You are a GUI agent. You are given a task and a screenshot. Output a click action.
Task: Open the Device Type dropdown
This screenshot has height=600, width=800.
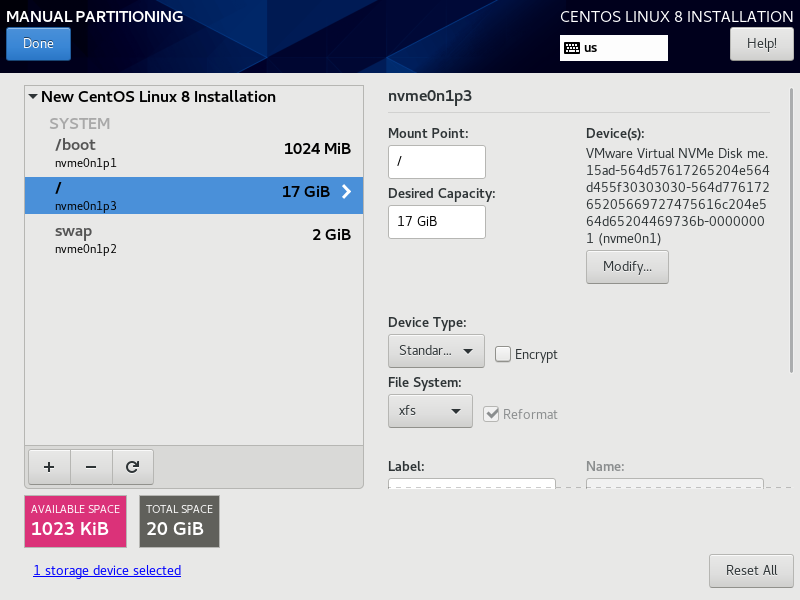[x=436, y=351]
